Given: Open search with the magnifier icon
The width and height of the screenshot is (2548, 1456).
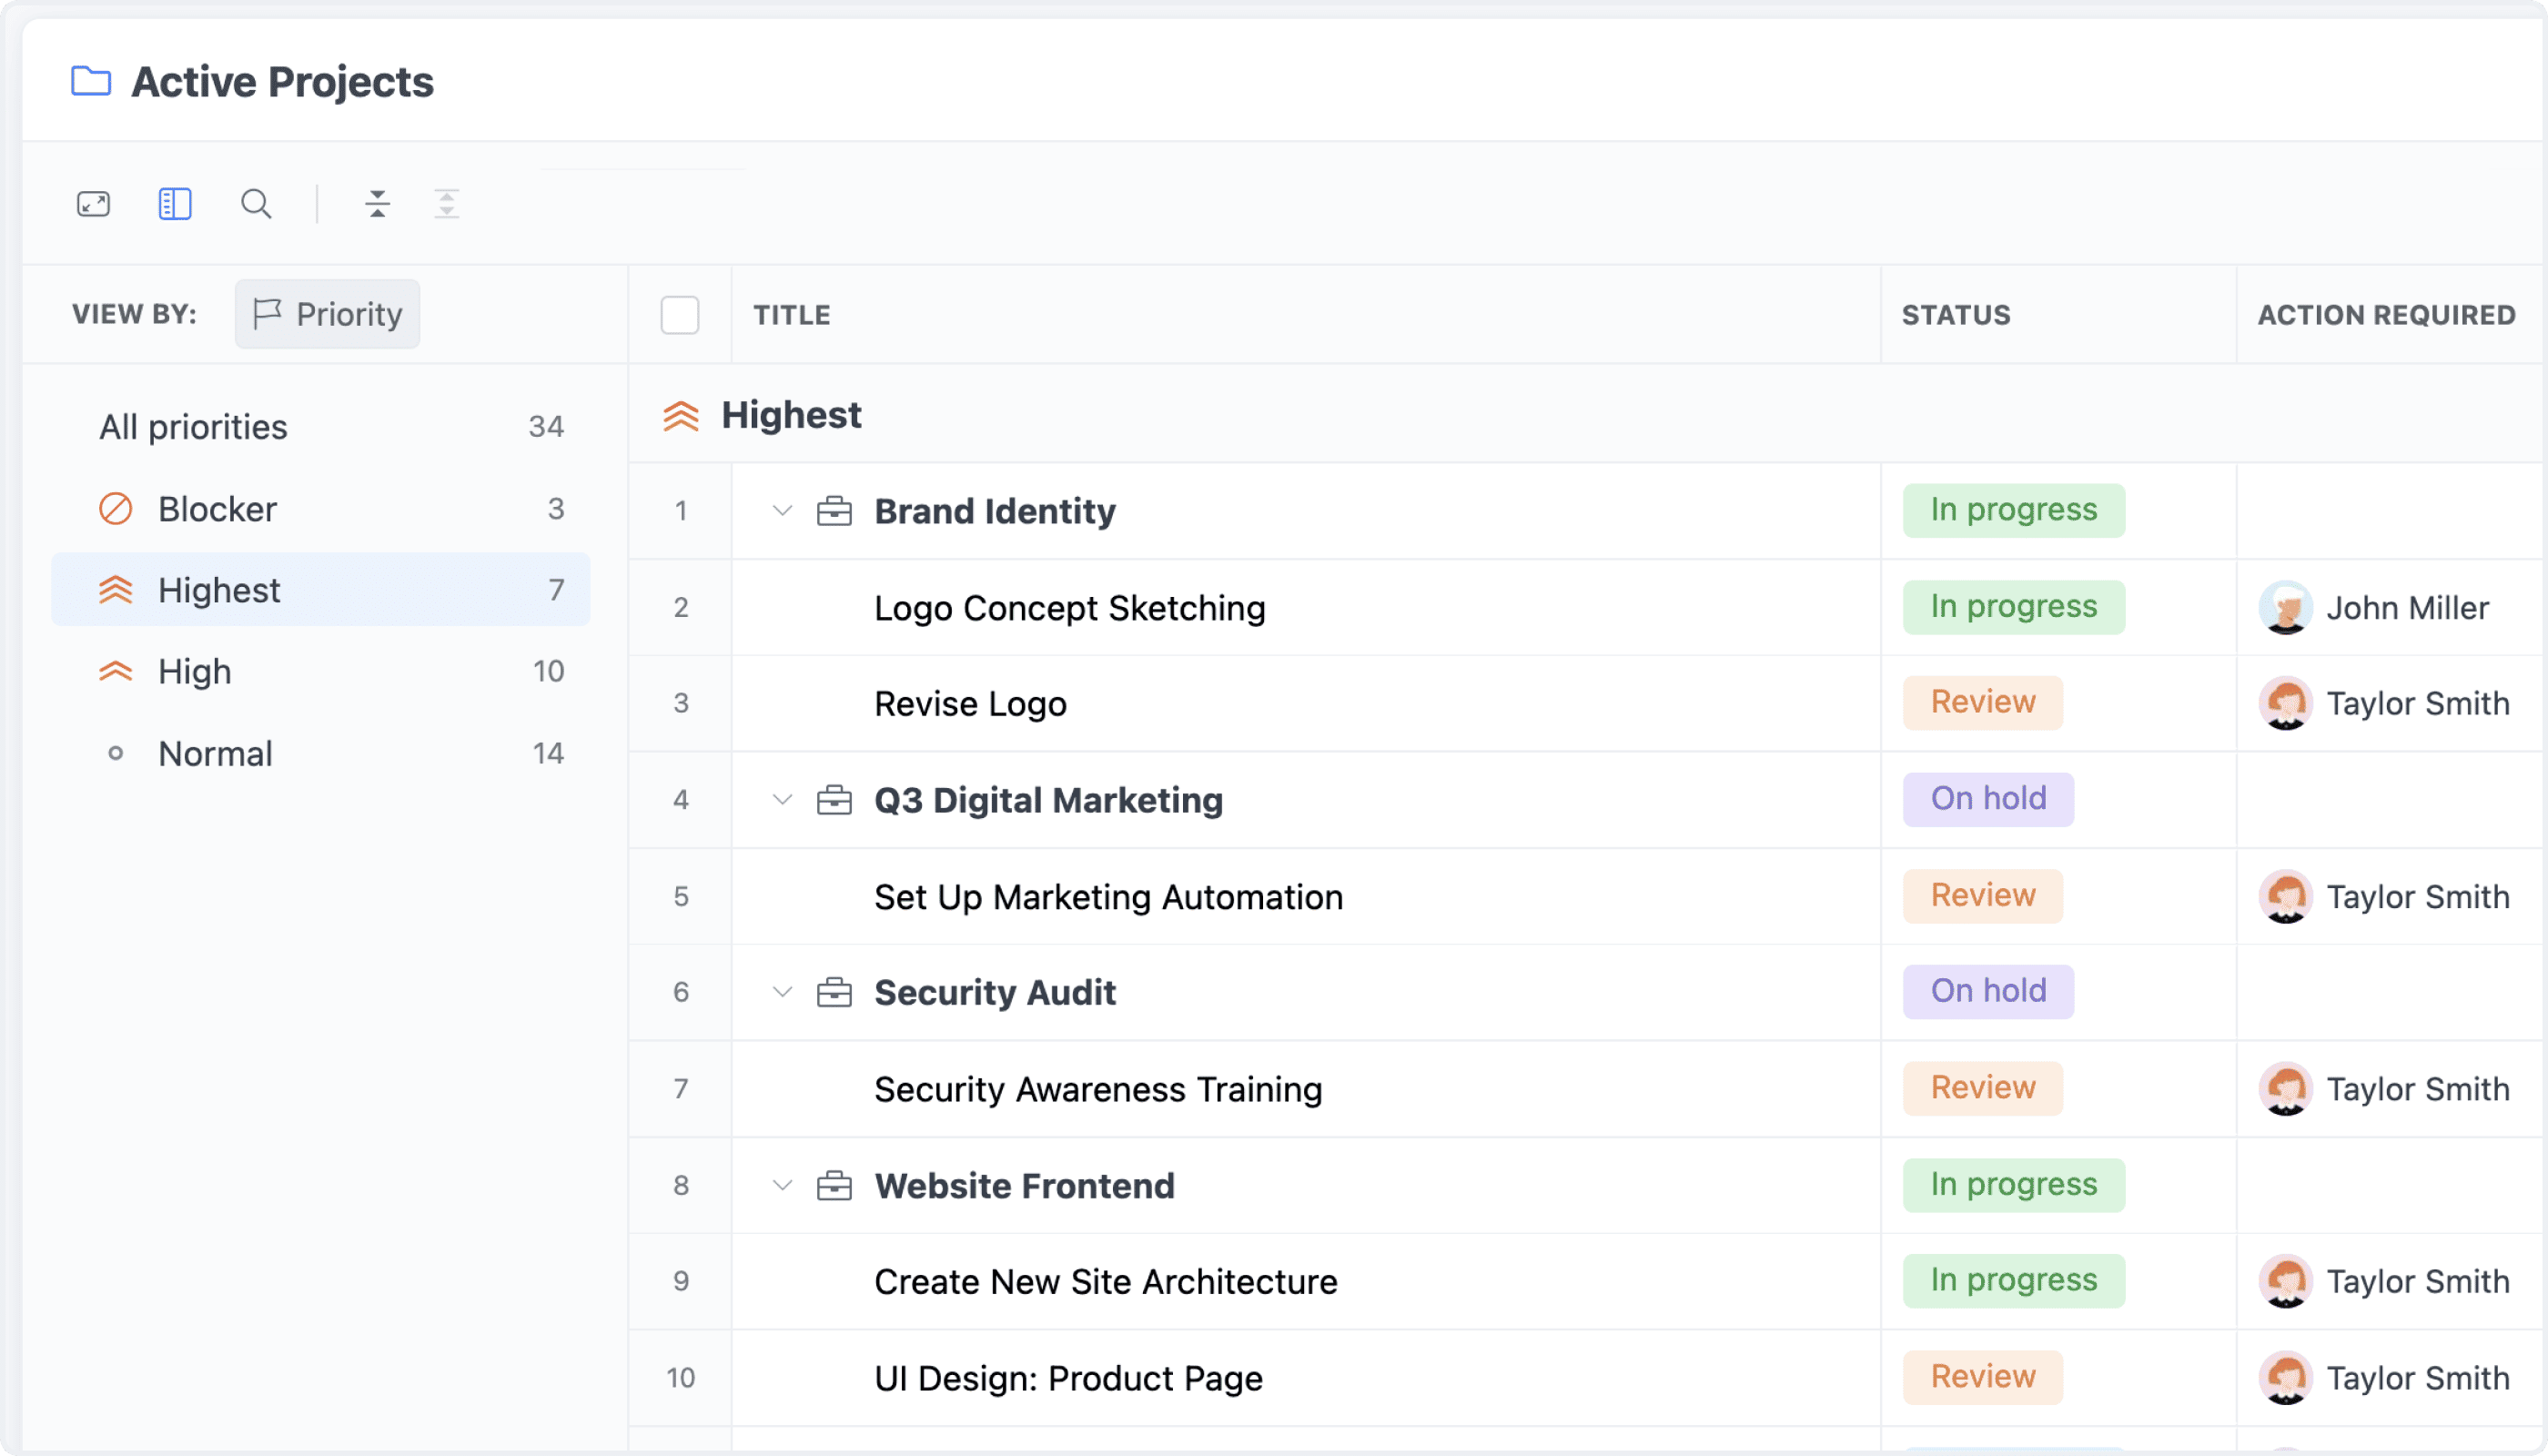Looking at the screenshot, I should coord(256,204).
